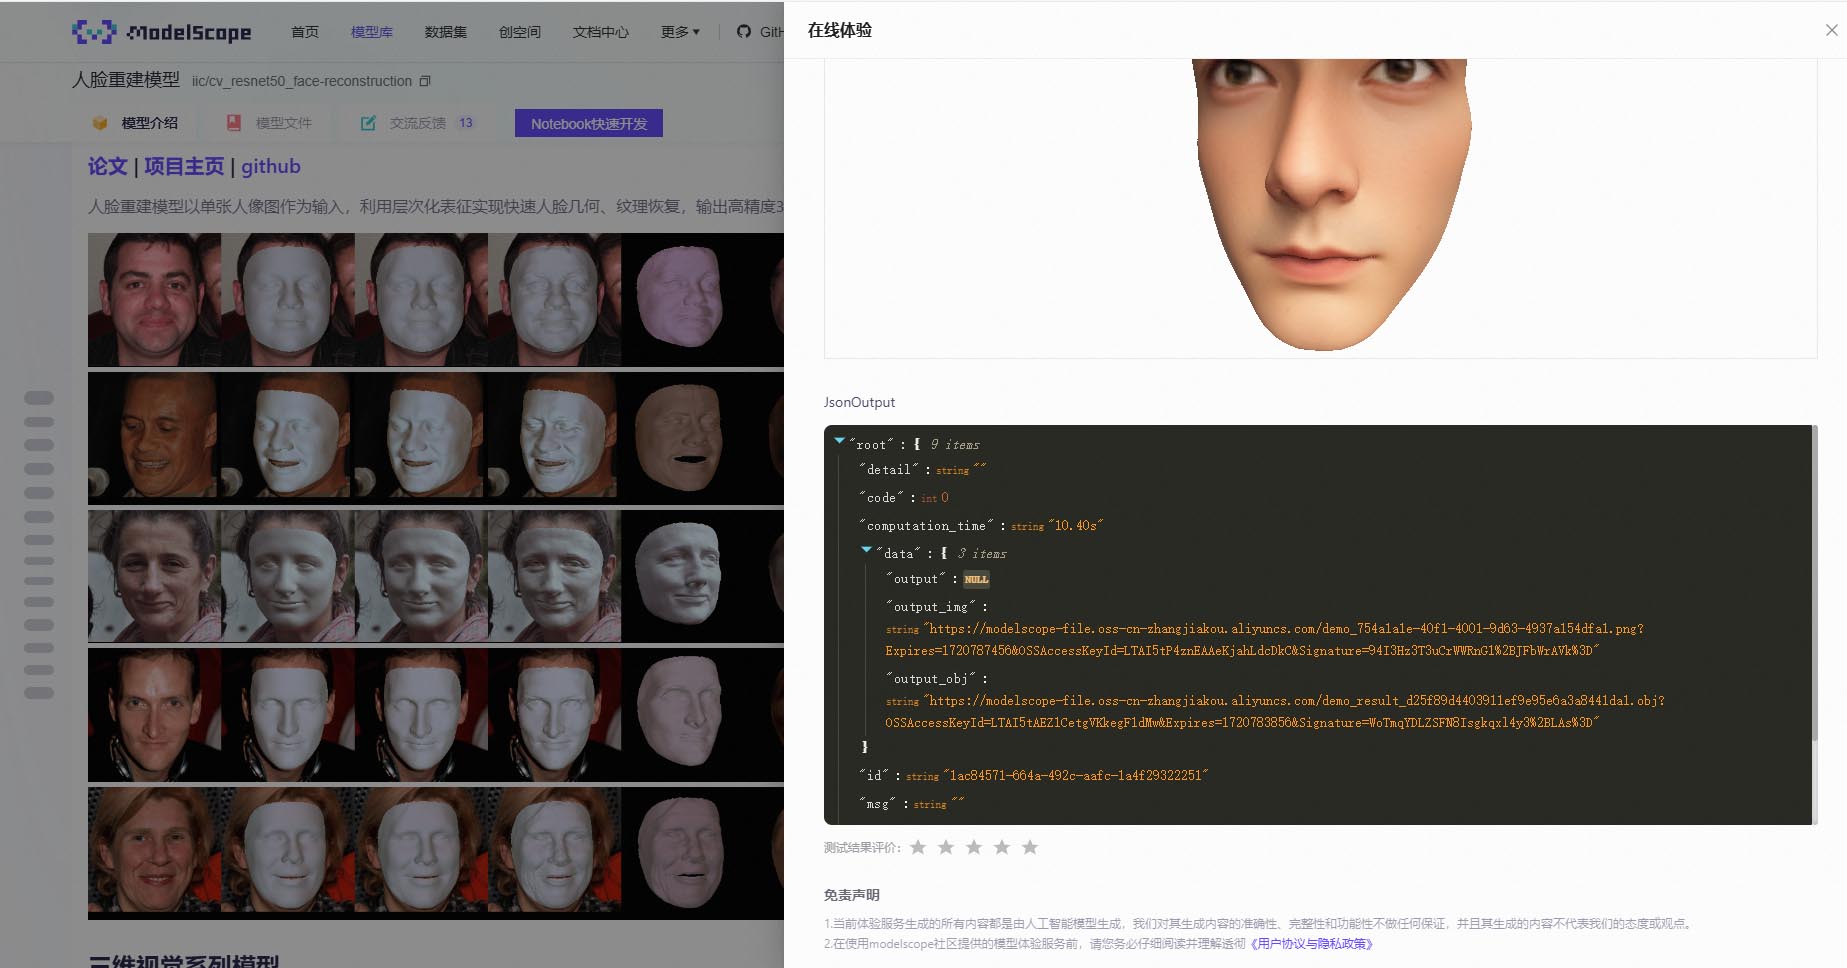Click the "9 items" label on root node
The width and height of the screenshot is (1847, 968).
click(x=955, y=444)
